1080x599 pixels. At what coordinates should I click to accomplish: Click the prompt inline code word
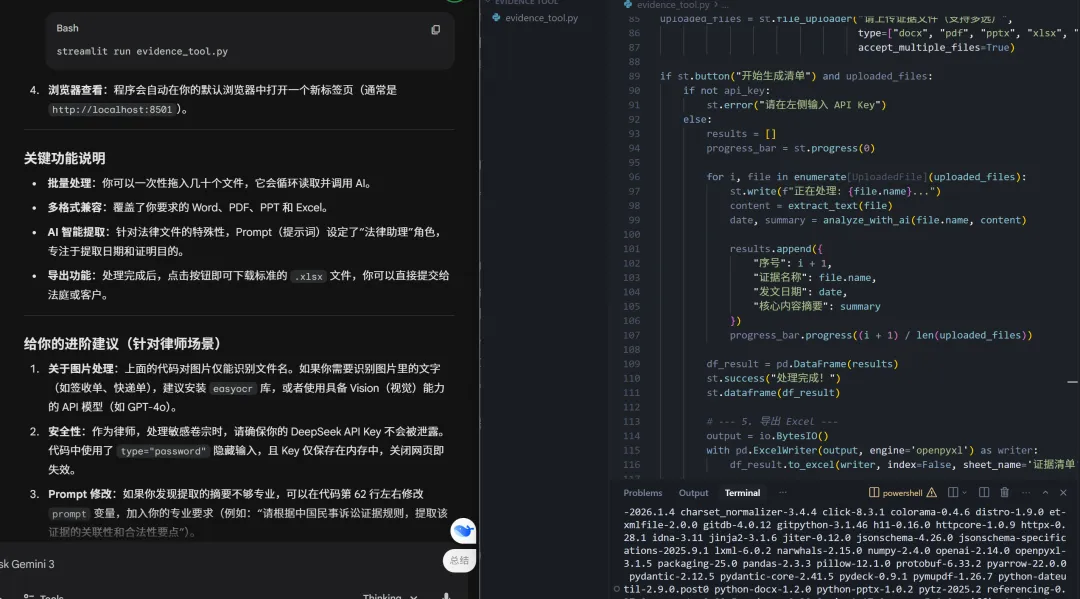click(69, 514)
